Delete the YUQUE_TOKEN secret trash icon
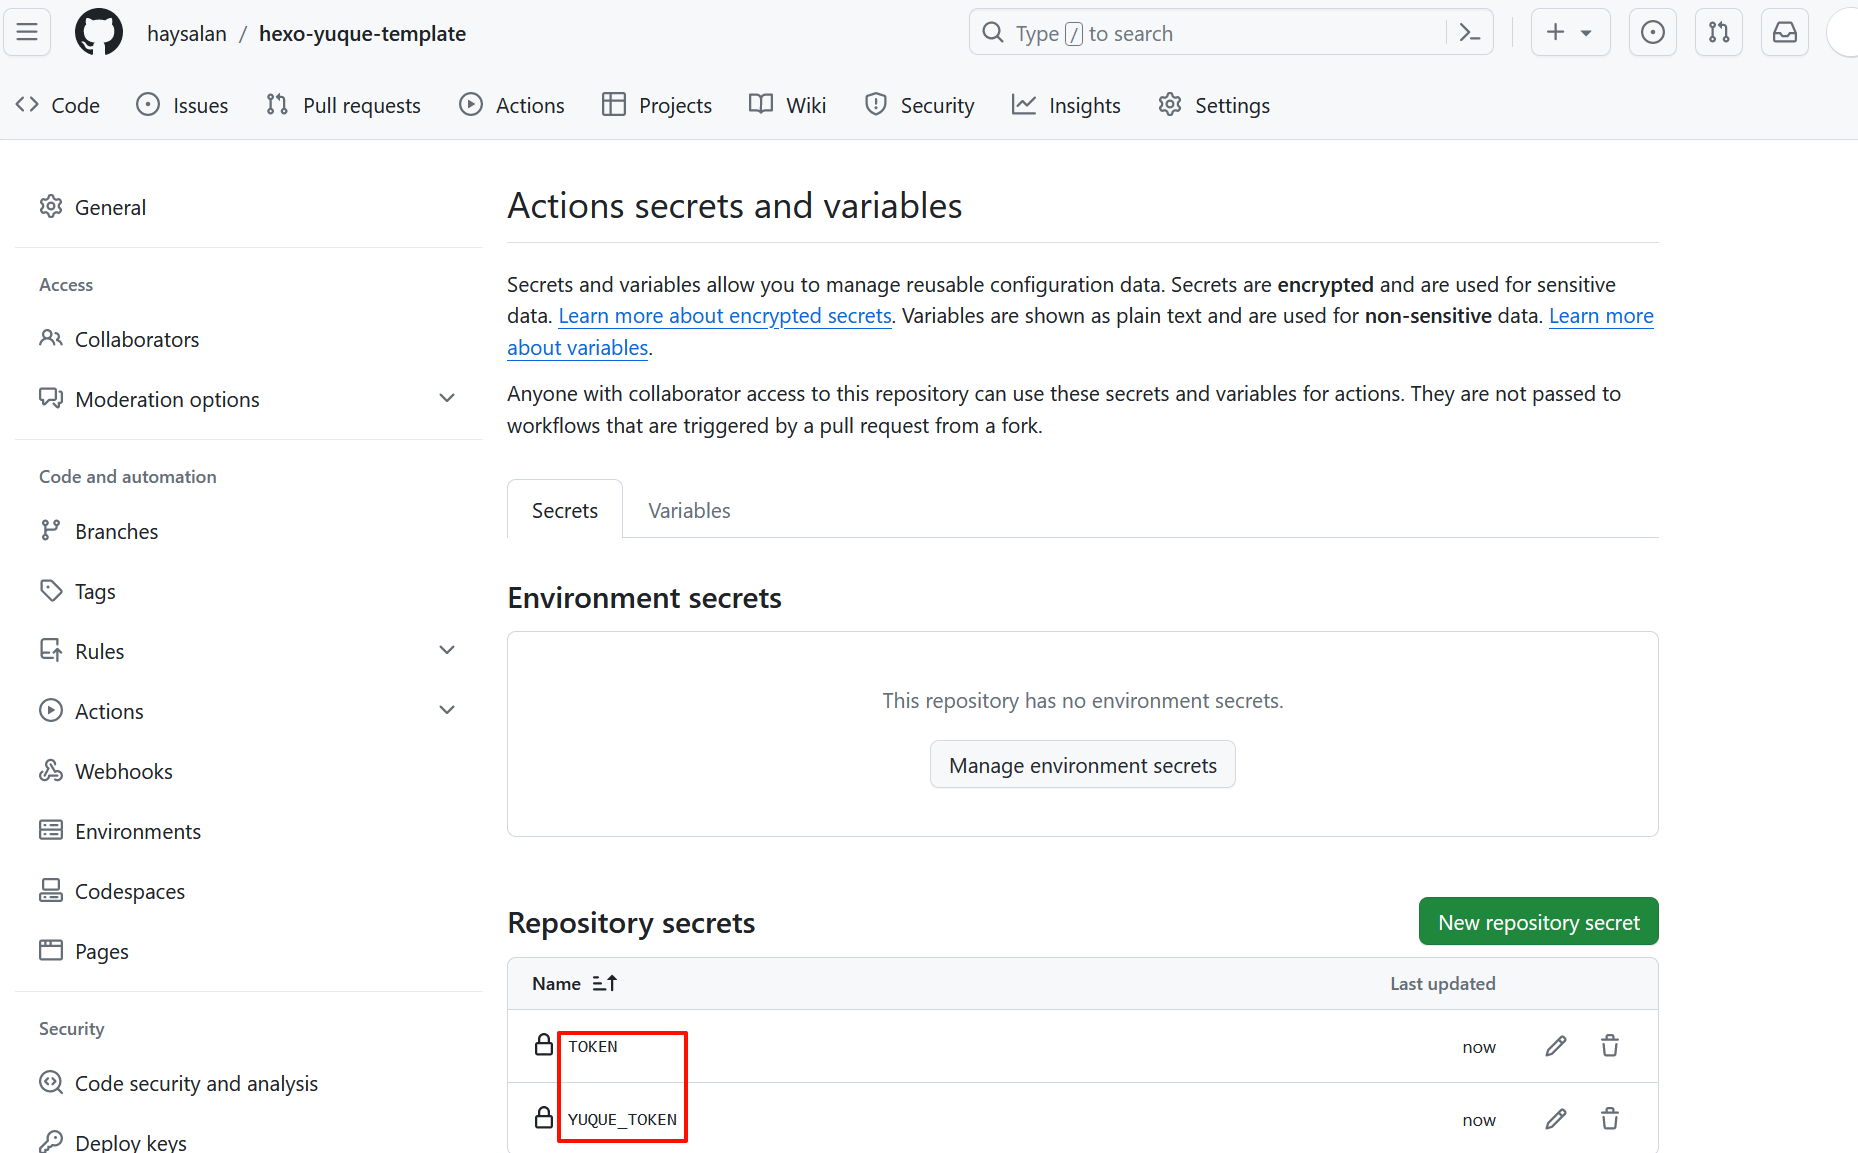Image resolution: width=1858 pixels, height=1153 pixels. pyautogui.click(x=1610, y=1119)
